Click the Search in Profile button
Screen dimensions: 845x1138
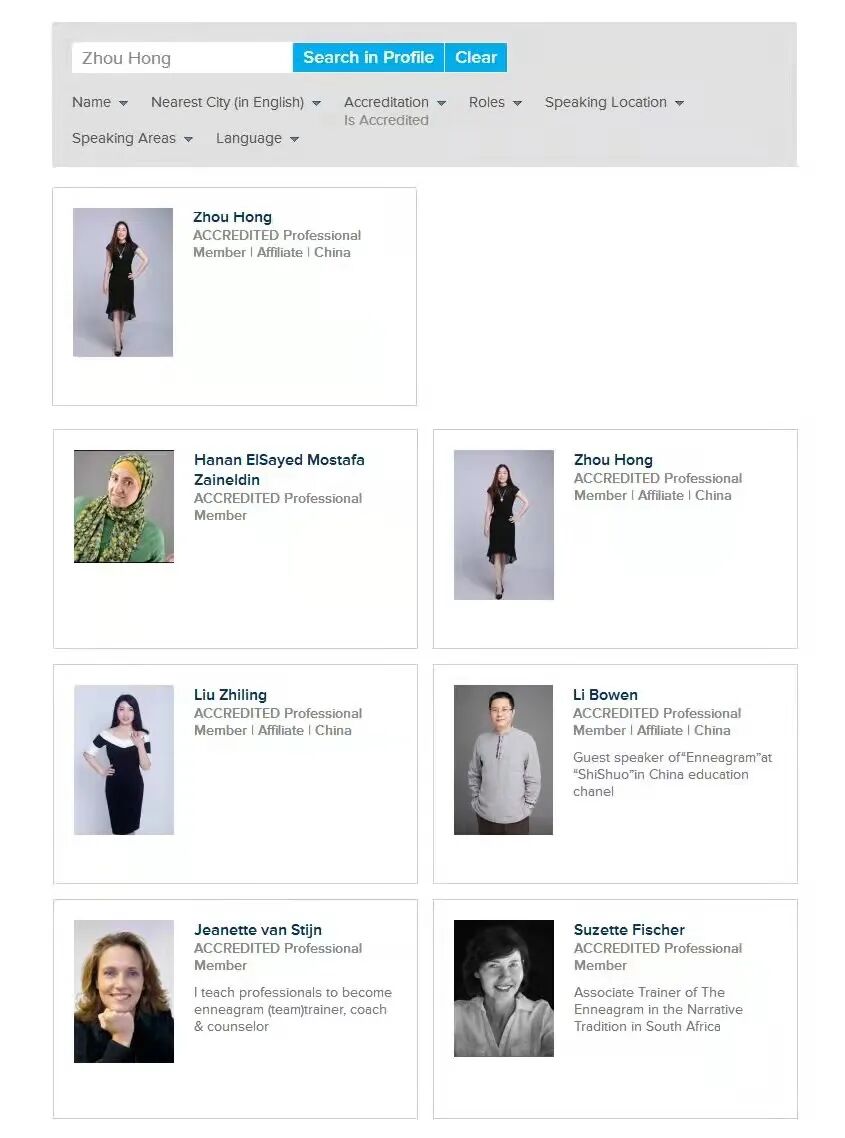368,57
